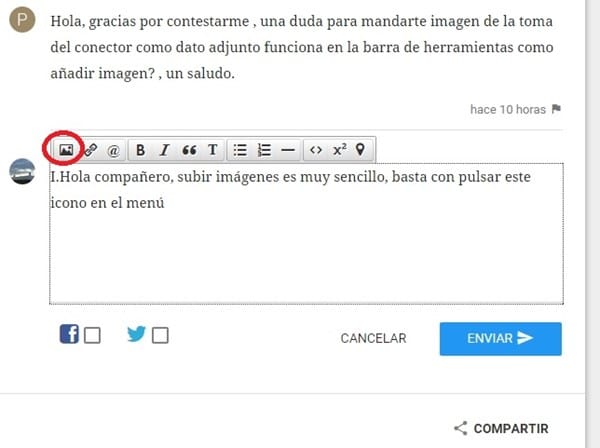This screenshot has height=448, width=600.
Task: Click the Twitter bird icon
Action: (x=136, y=334)
